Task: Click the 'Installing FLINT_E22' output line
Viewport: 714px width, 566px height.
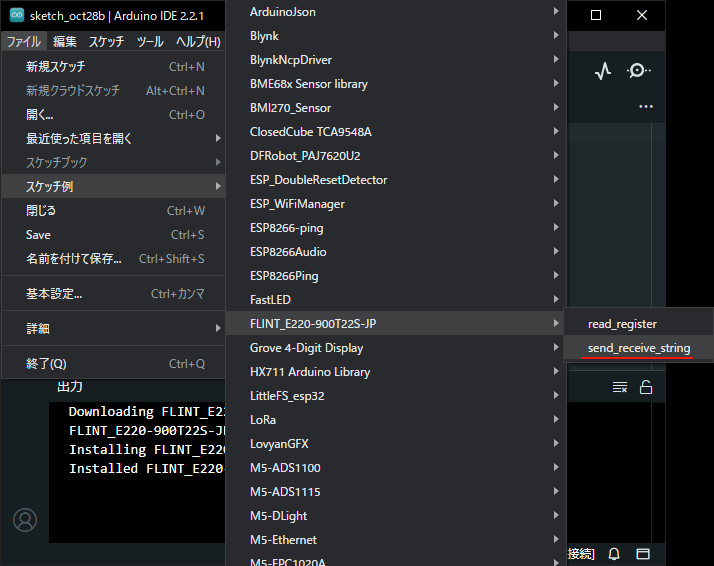Action: [x=147, y=449]
